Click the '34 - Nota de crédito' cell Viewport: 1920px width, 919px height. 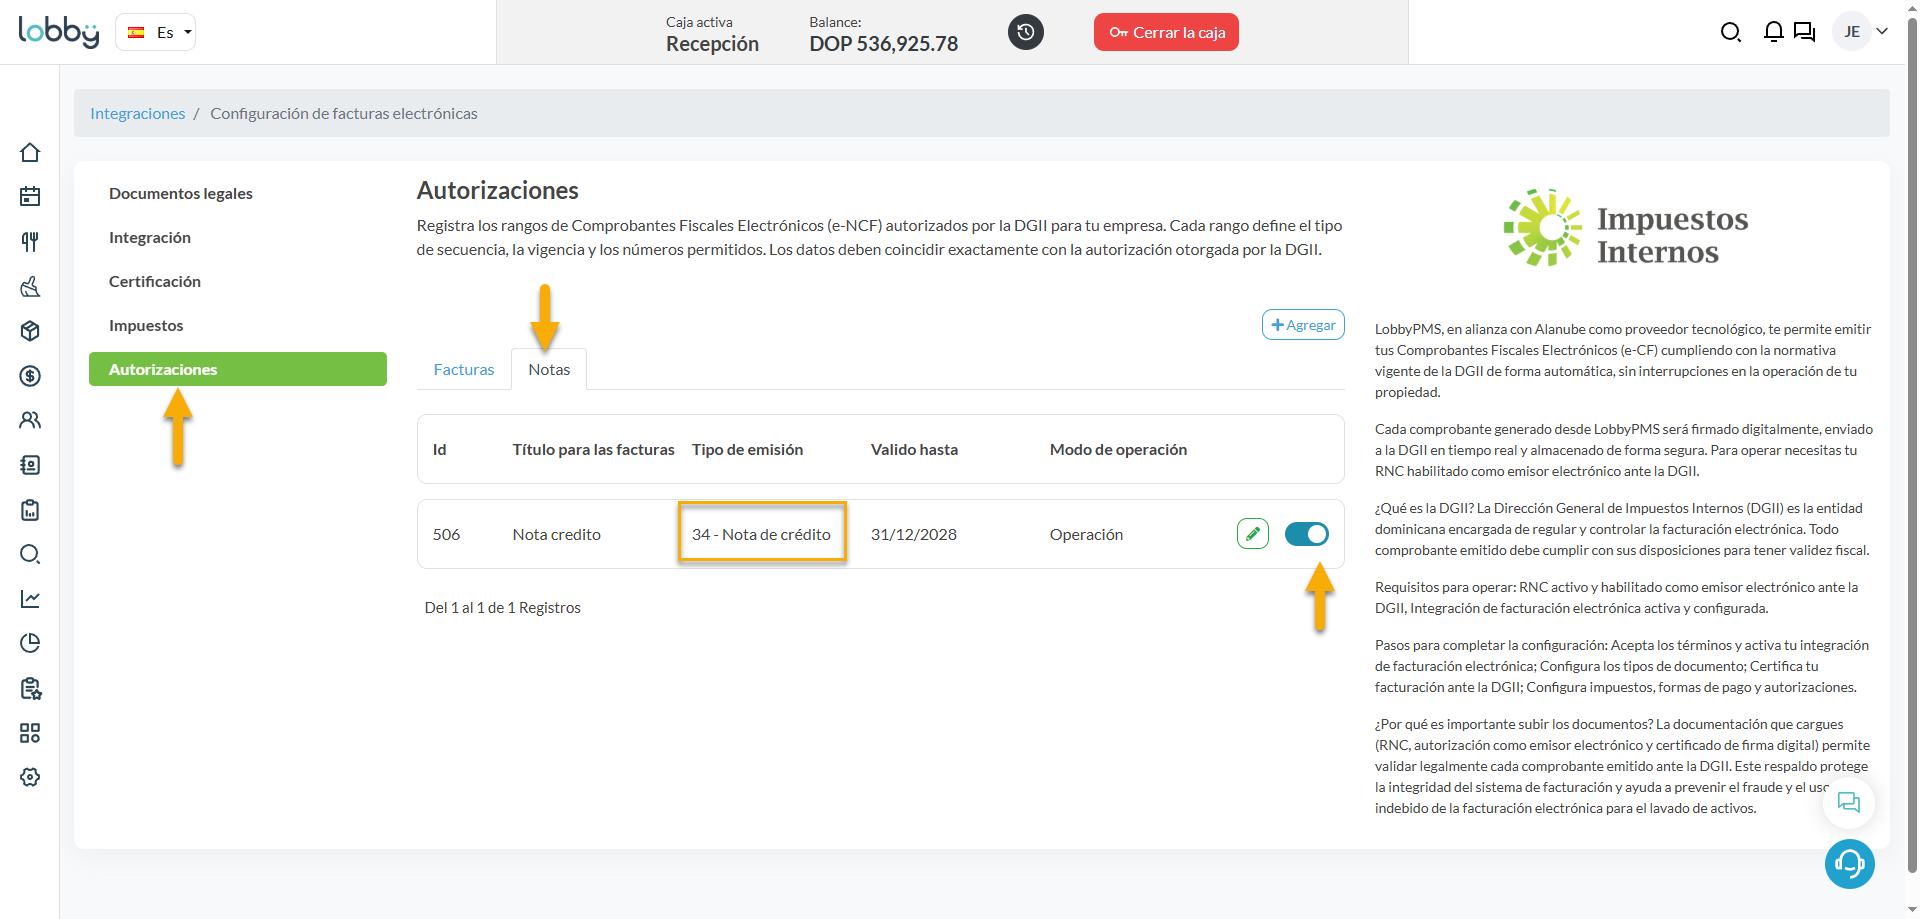click(761, 534)
